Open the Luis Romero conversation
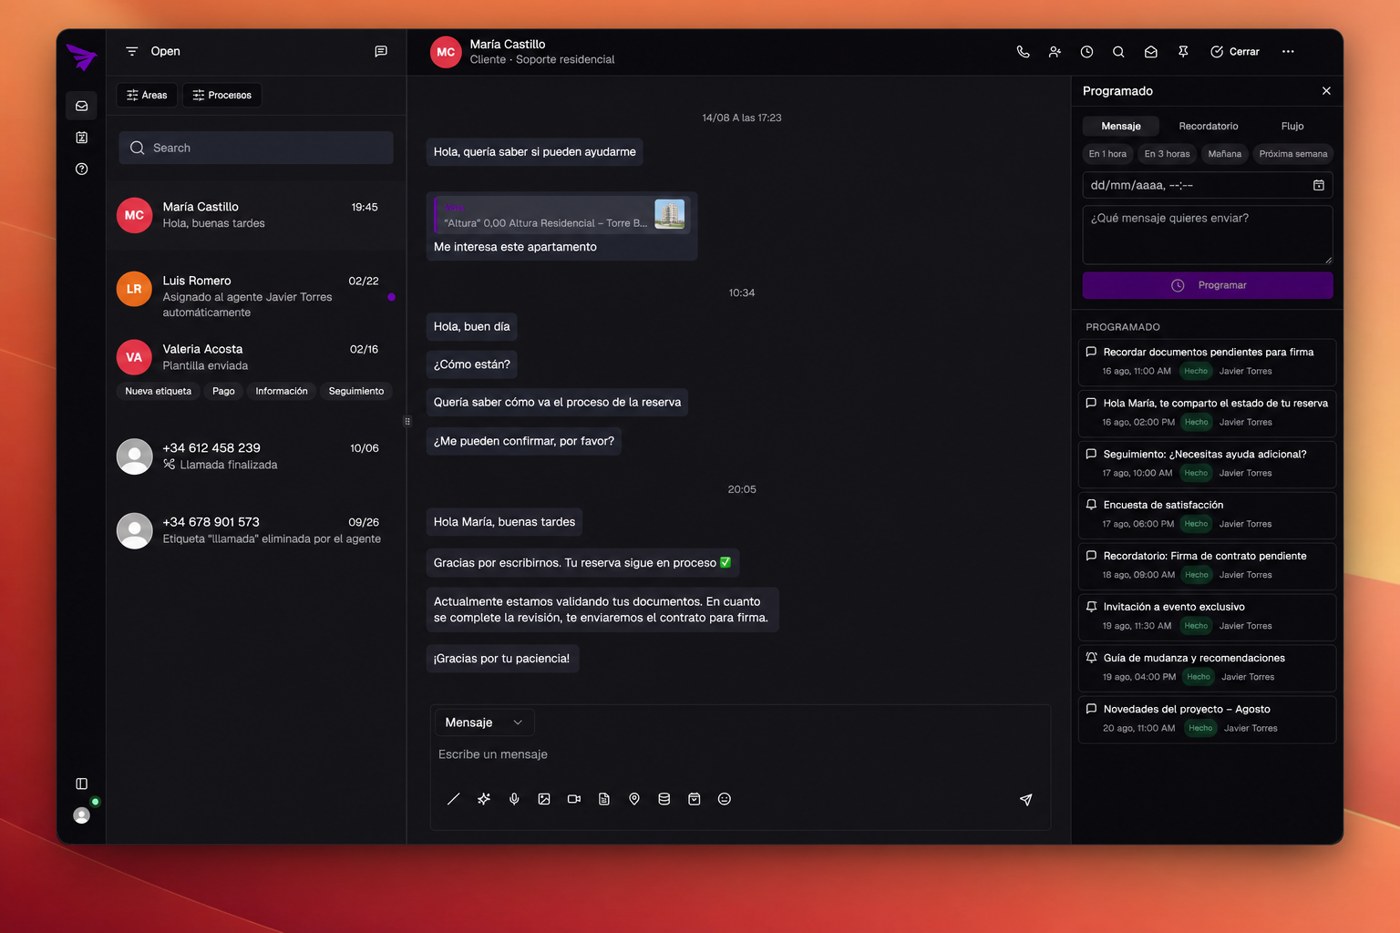Image resolution: width=1400 pixels, height=933 pixels. tap(256, 296)
